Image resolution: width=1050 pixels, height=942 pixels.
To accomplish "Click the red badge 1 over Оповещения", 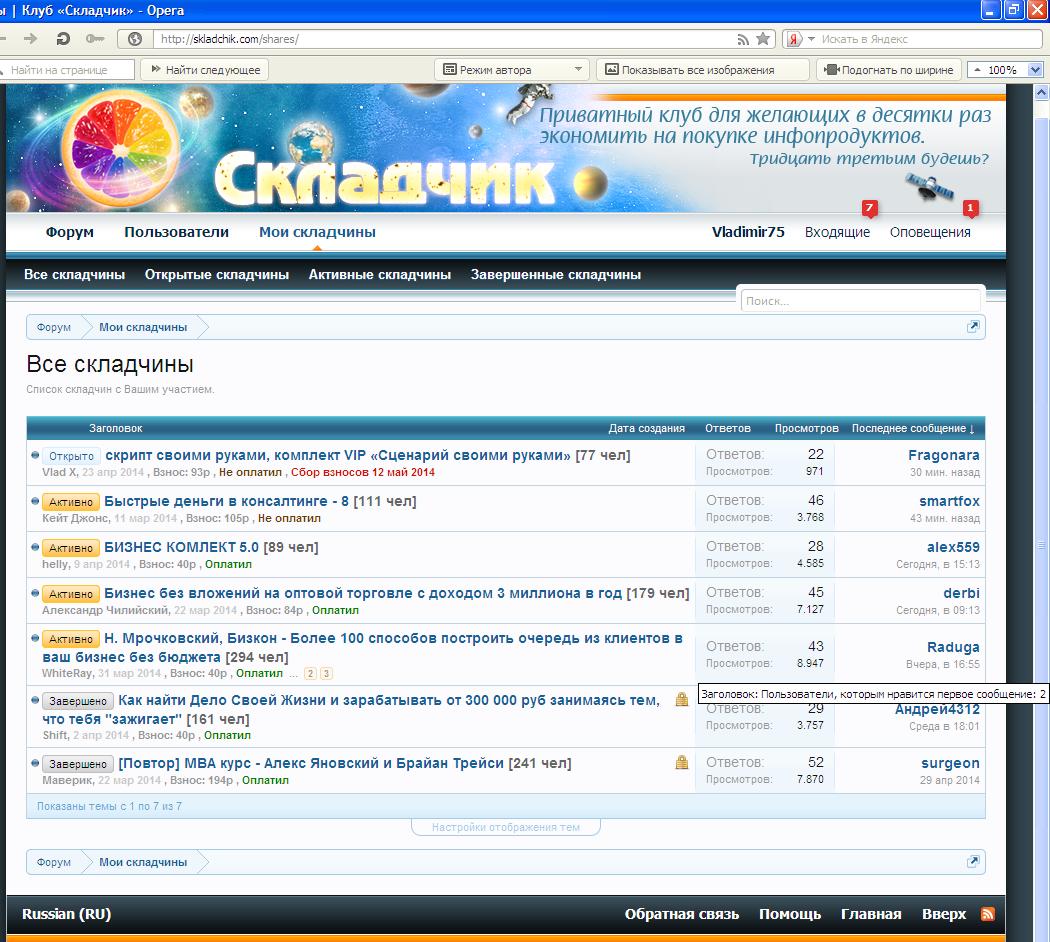I will (x=970, y=208).
